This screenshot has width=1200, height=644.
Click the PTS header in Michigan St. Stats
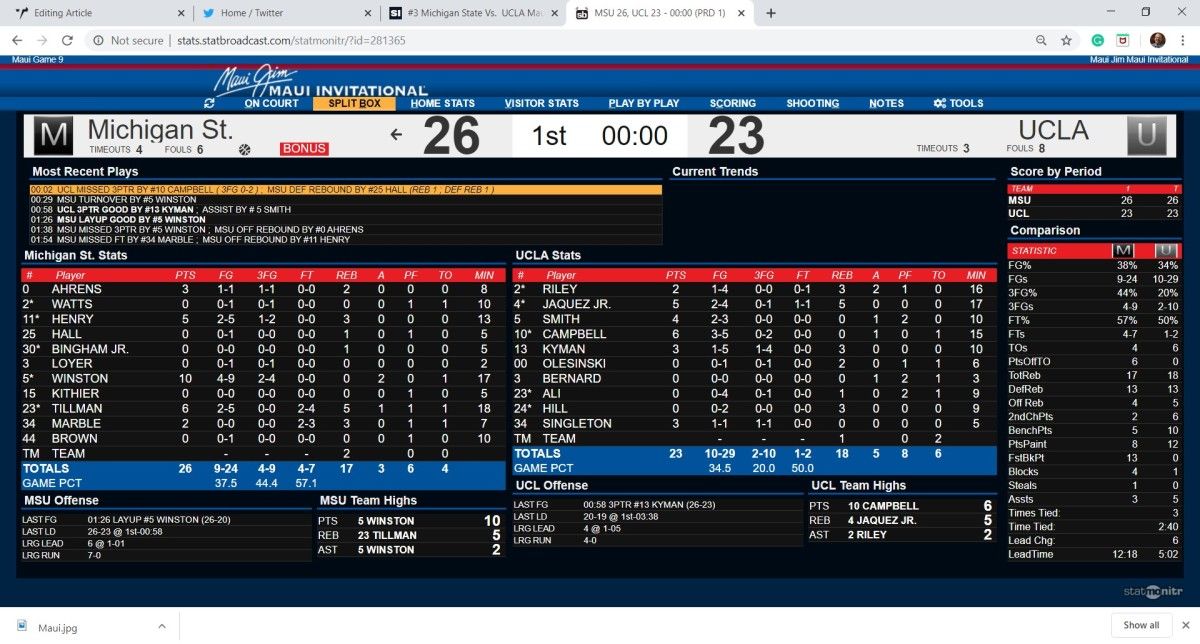(x=185, y=275)
